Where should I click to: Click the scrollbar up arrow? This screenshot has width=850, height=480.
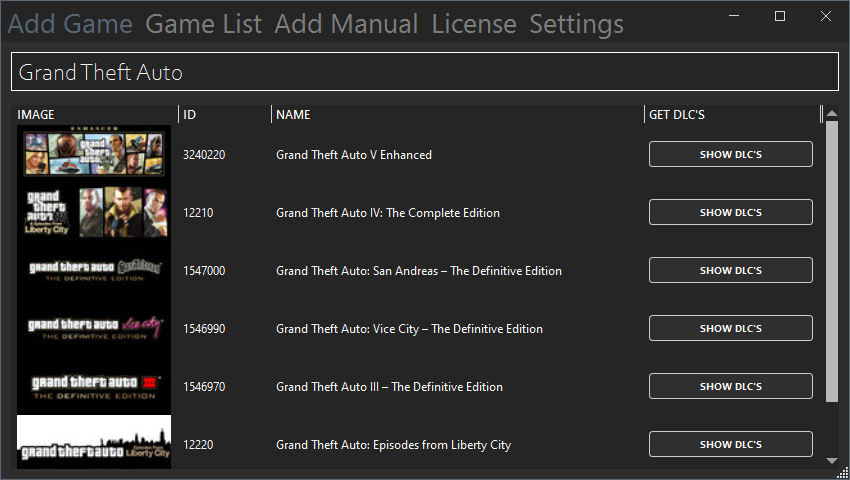832,113
